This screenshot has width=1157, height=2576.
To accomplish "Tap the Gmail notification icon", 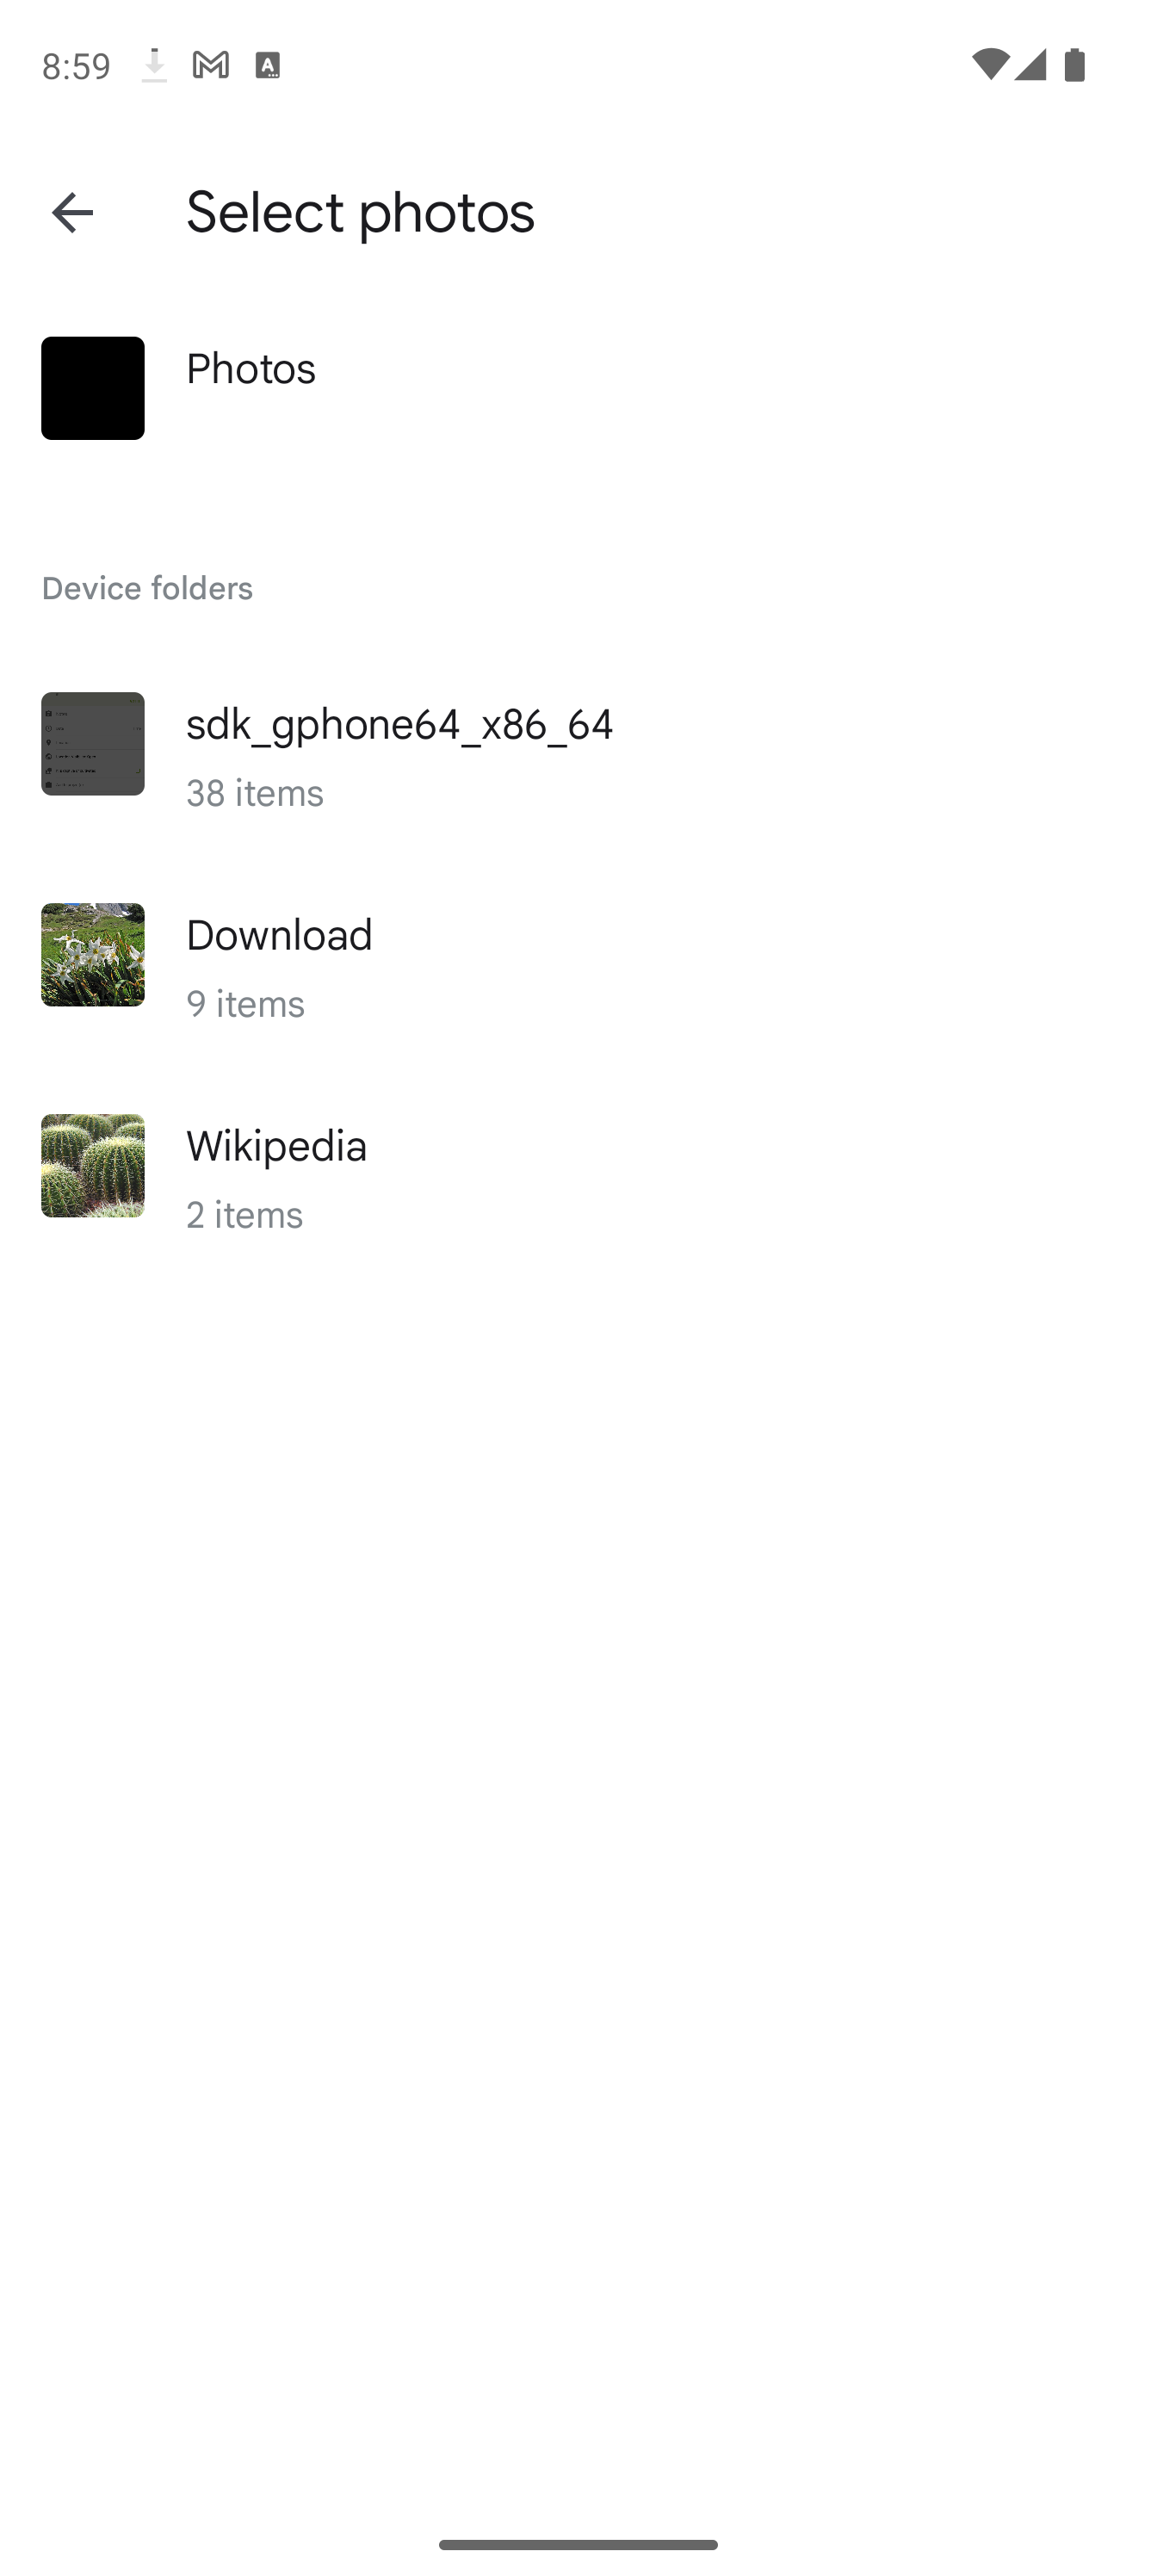I will (x=211, y=65).
